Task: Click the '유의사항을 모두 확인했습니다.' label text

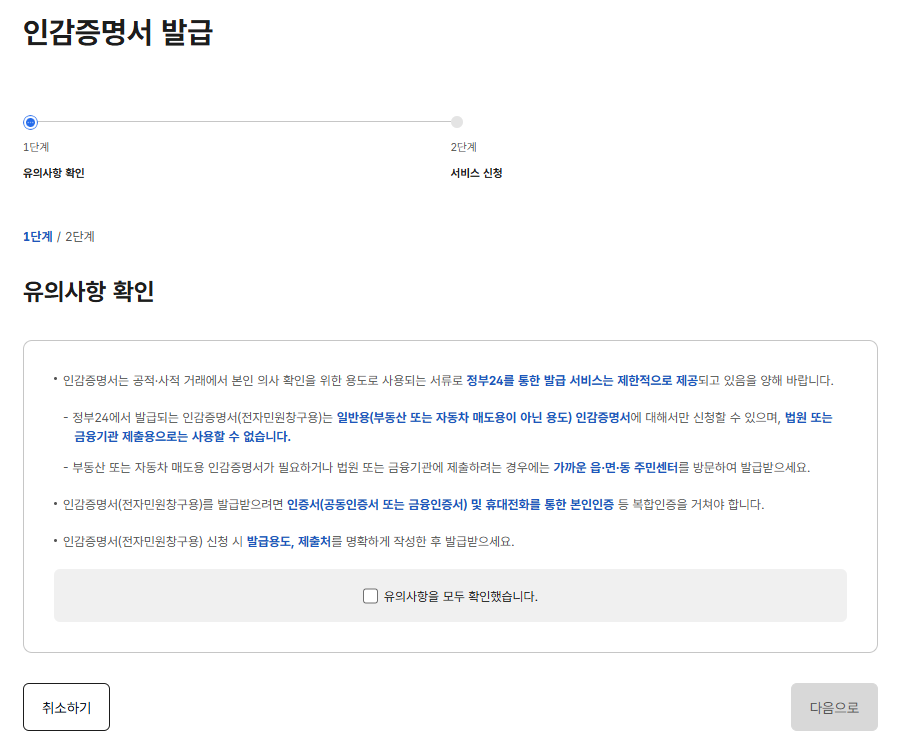Action: (461, 597)
